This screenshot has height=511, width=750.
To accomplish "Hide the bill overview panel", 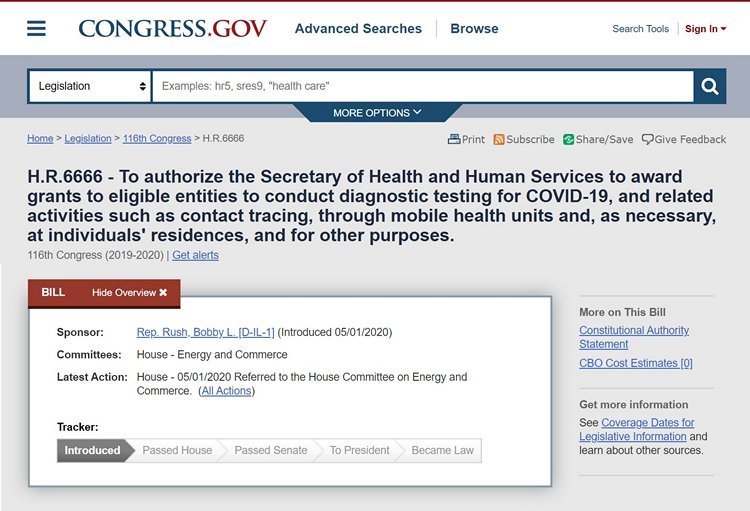I will tap(130, 292).
